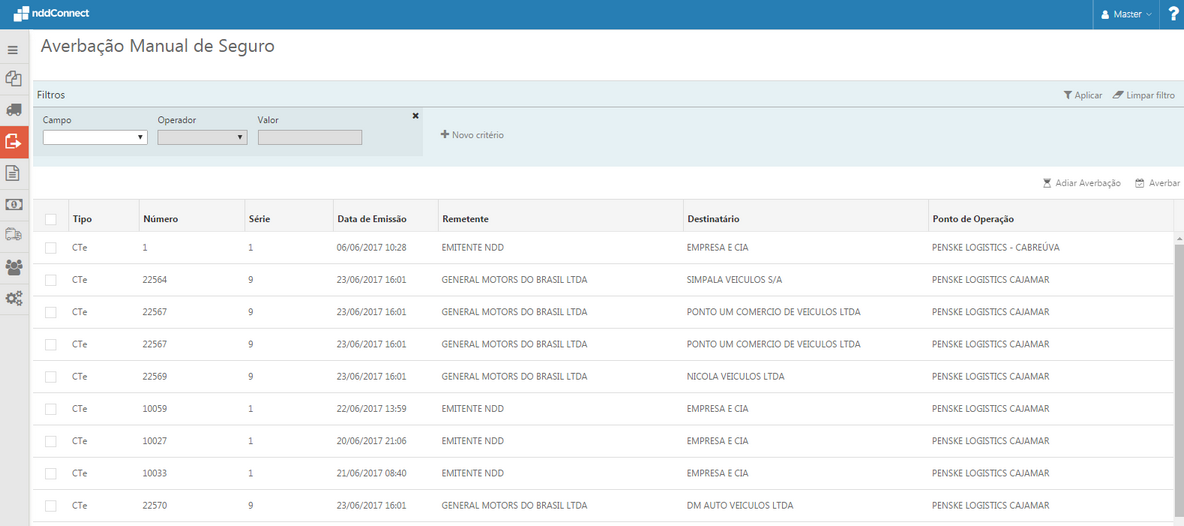Click the Valor input field
The height and width of the screenshot is (526, 1184).
(x=310, y=137)
